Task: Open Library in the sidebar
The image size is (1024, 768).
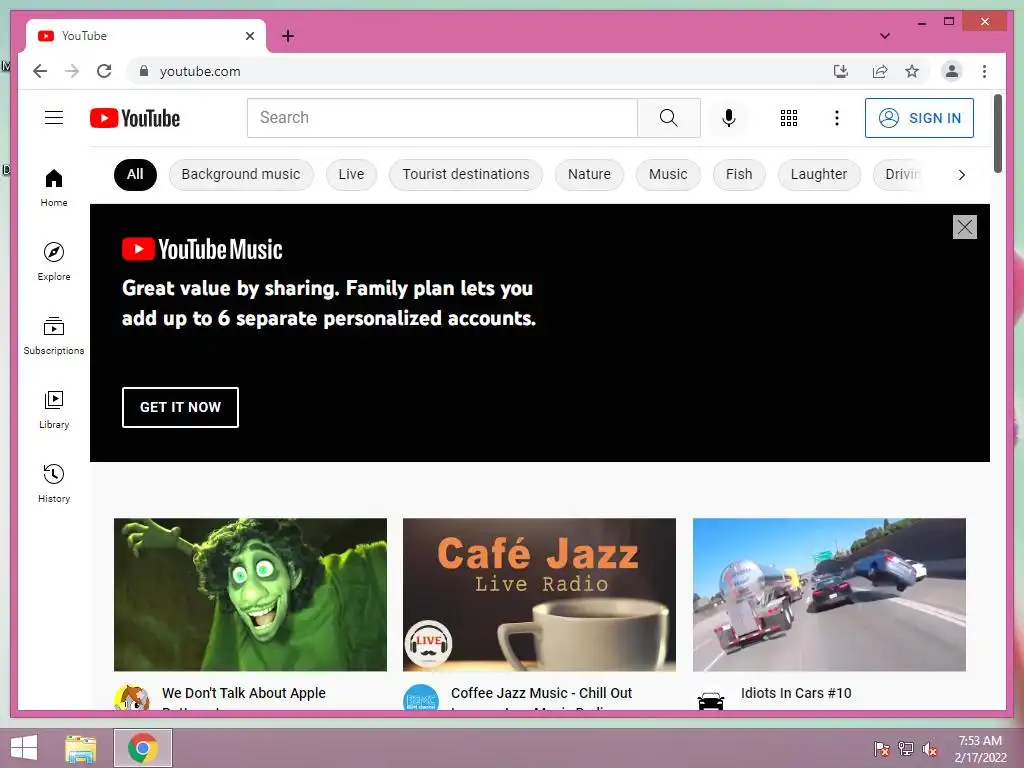Action: pyautogui.click(x=54, y=409)
